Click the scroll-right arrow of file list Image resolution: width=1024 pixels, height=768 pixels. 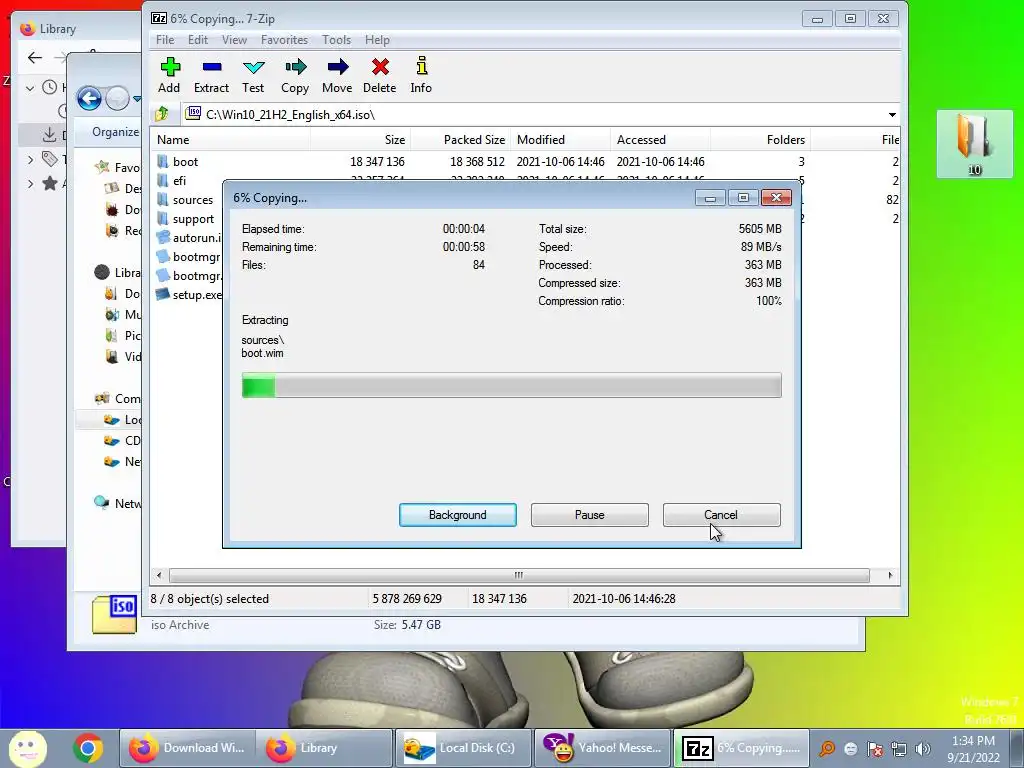[x=890, y=575]
